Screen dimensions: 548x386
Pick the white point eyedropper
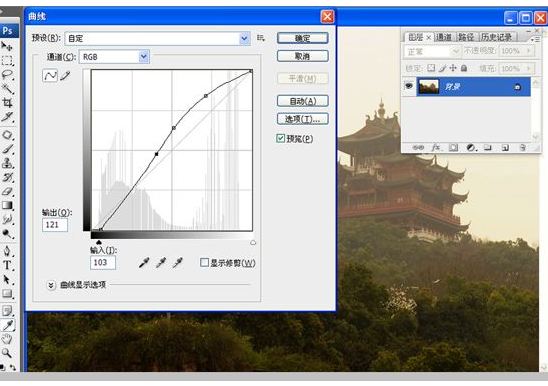click(x=178, y=263)
